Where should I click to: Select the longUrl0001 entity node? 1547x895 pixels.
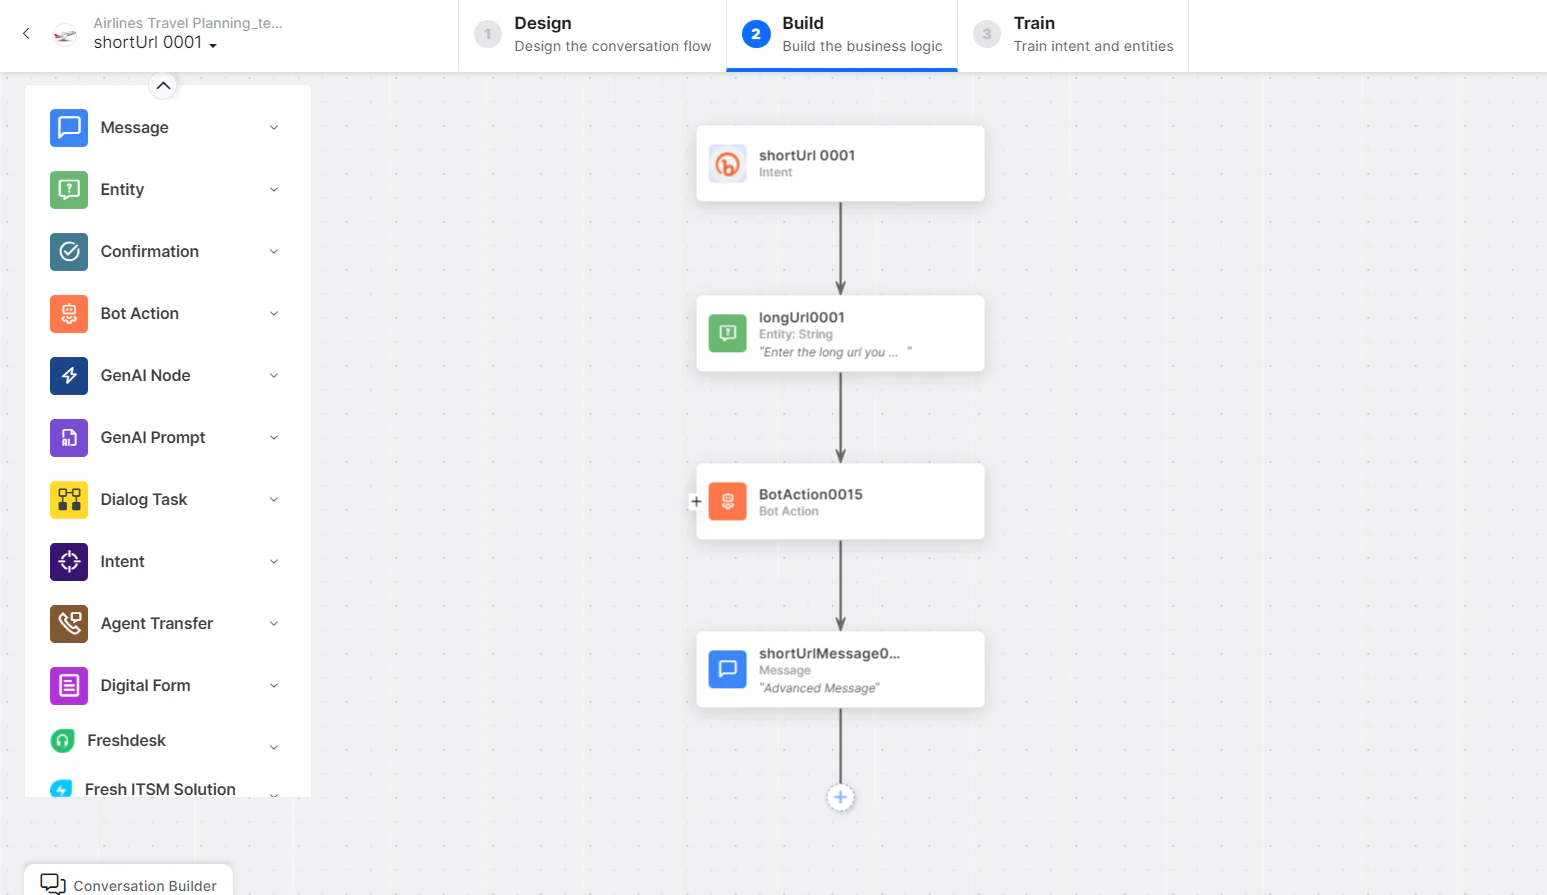click(840, 333)
